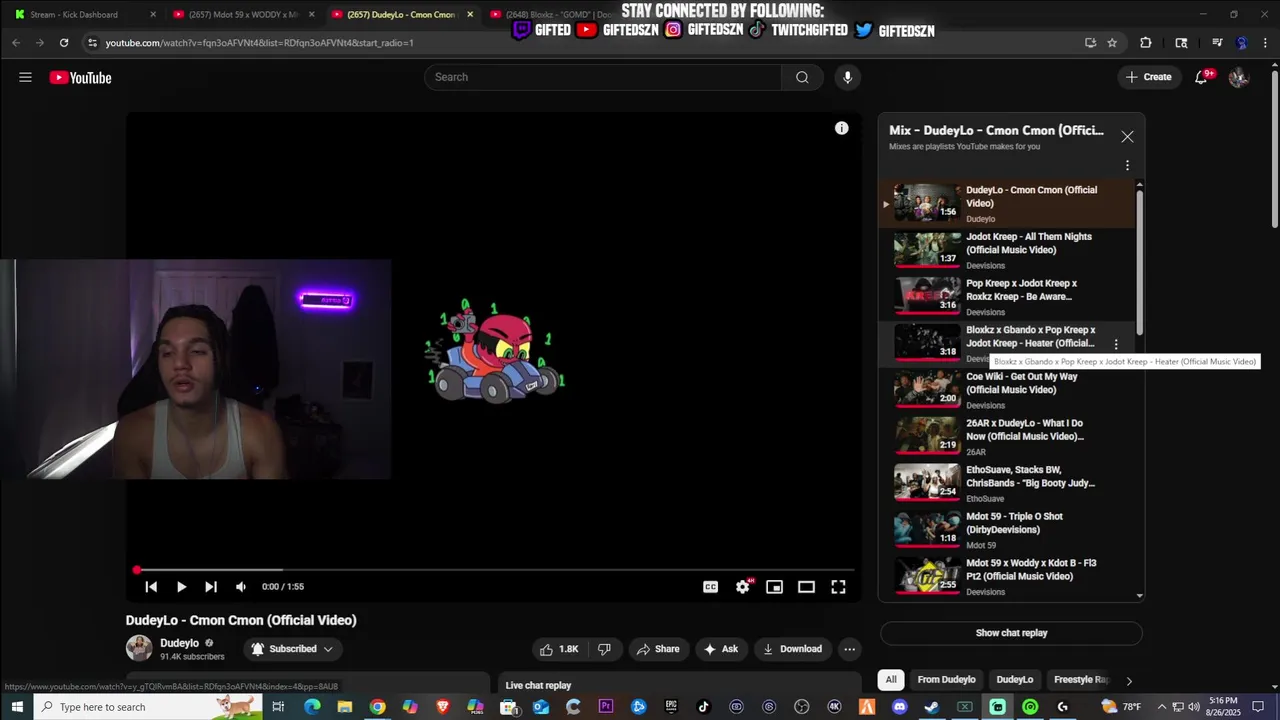
Task: Open the notifications bell
Action: coord(1202,77)
